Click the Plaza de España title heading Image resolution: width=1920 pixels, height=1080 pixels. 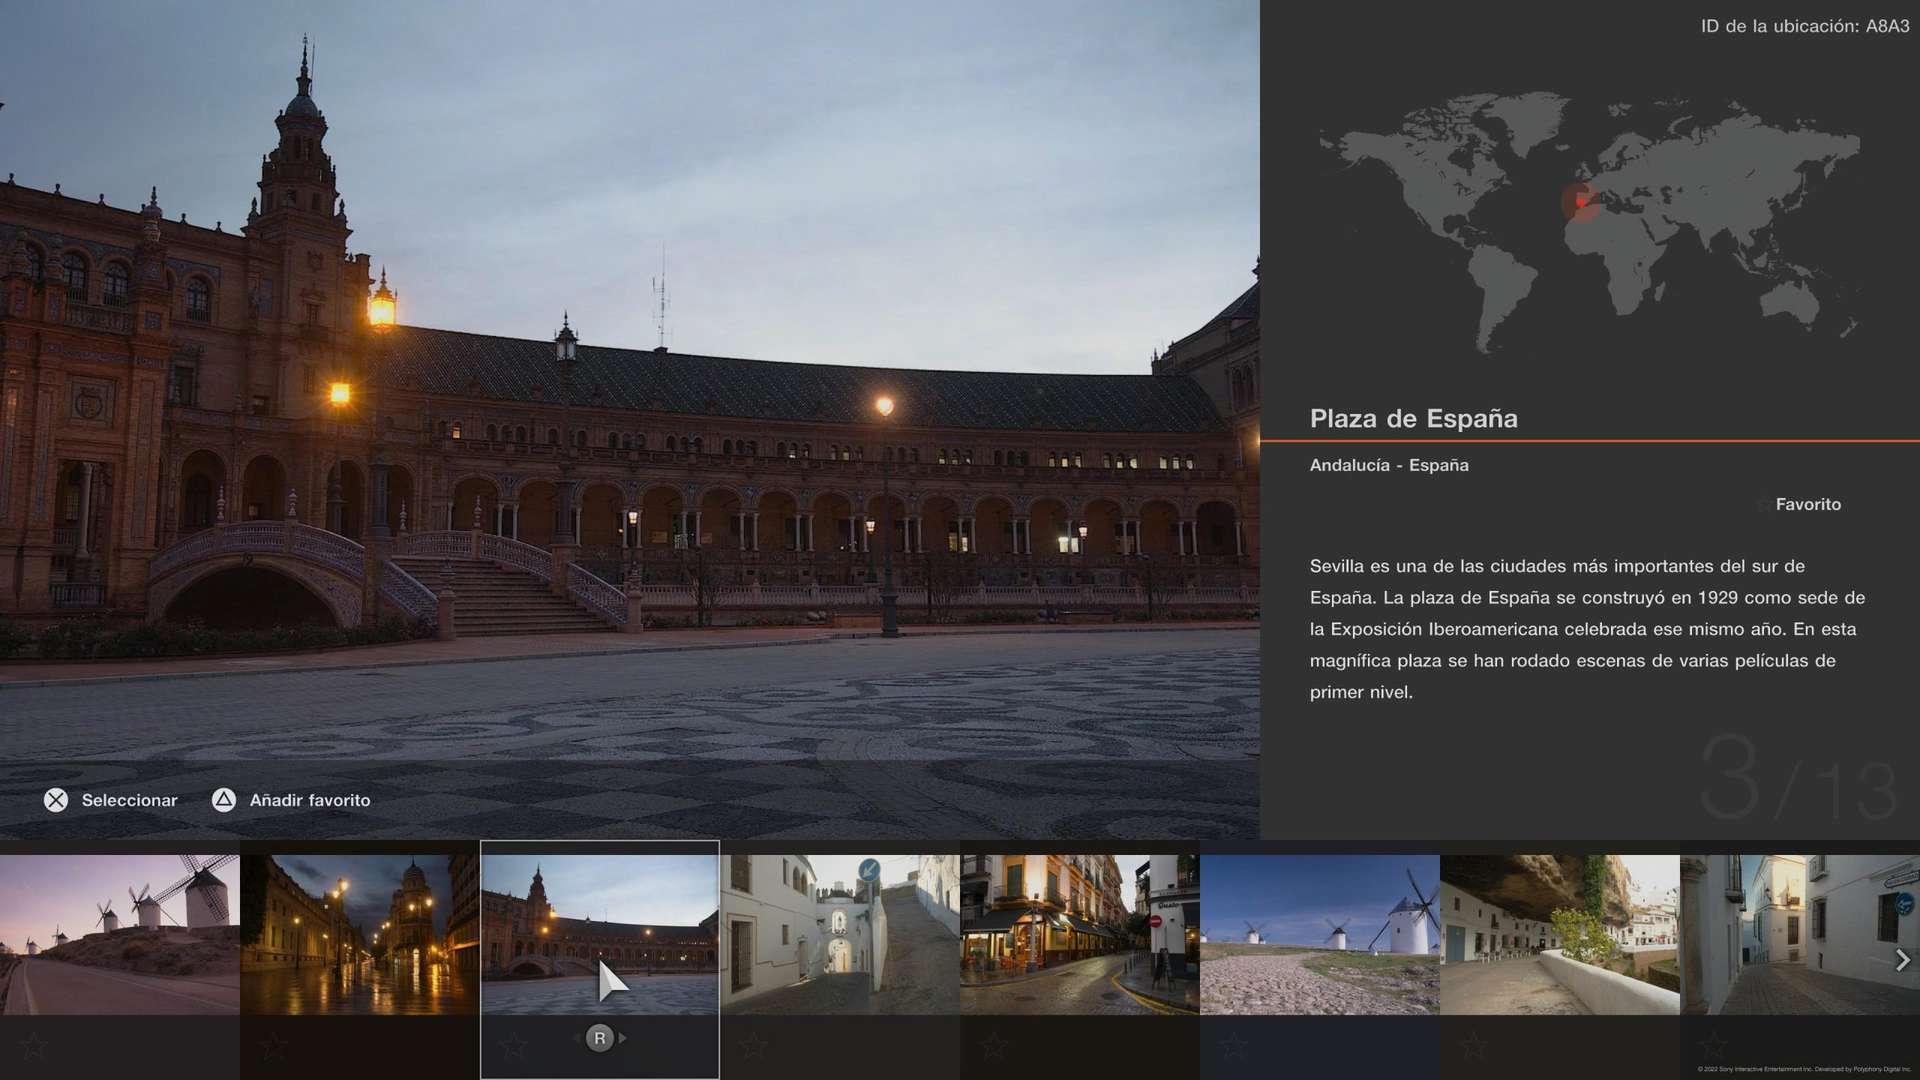[1413, 419]
